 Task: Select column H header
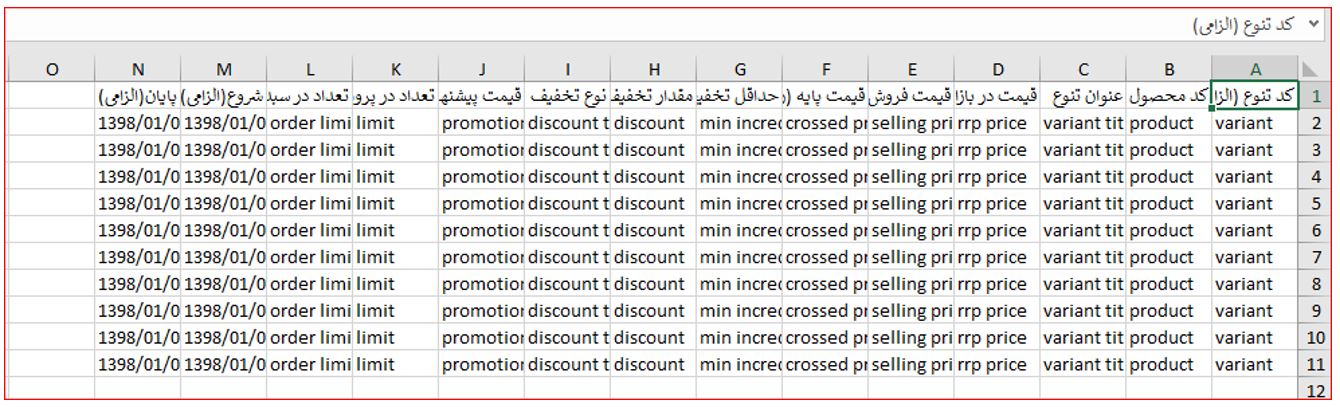pos(653,69)
